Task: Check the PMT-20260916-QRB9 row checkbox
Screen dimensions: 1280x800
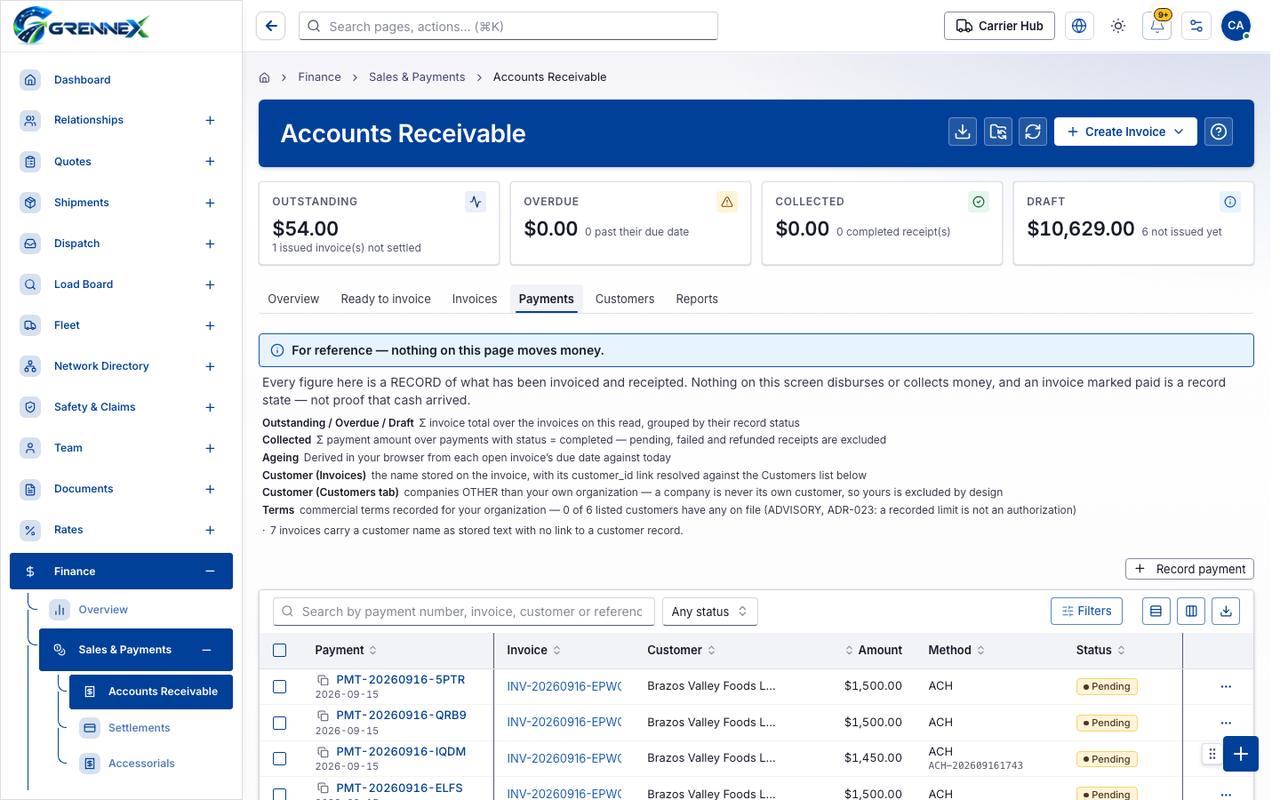Action: [x=280, y=723]
